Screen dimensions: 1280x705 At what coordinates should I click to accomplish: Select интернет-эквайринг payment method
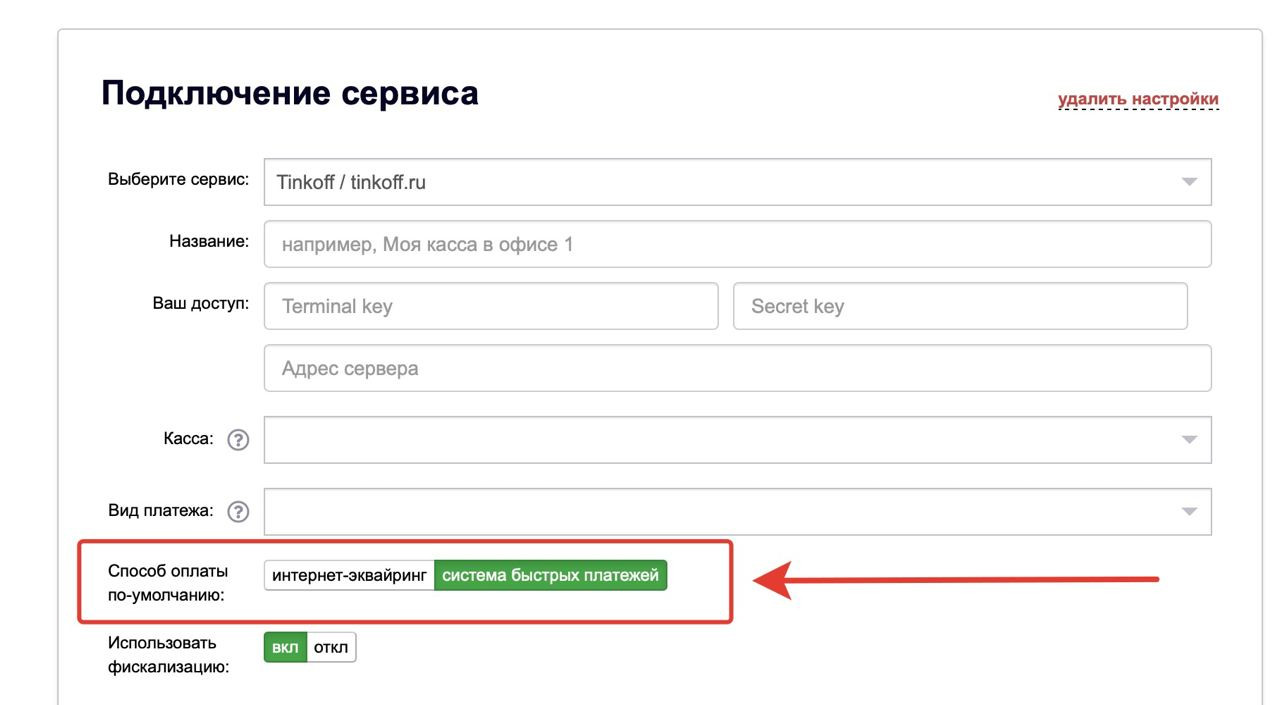coord(349,576)
